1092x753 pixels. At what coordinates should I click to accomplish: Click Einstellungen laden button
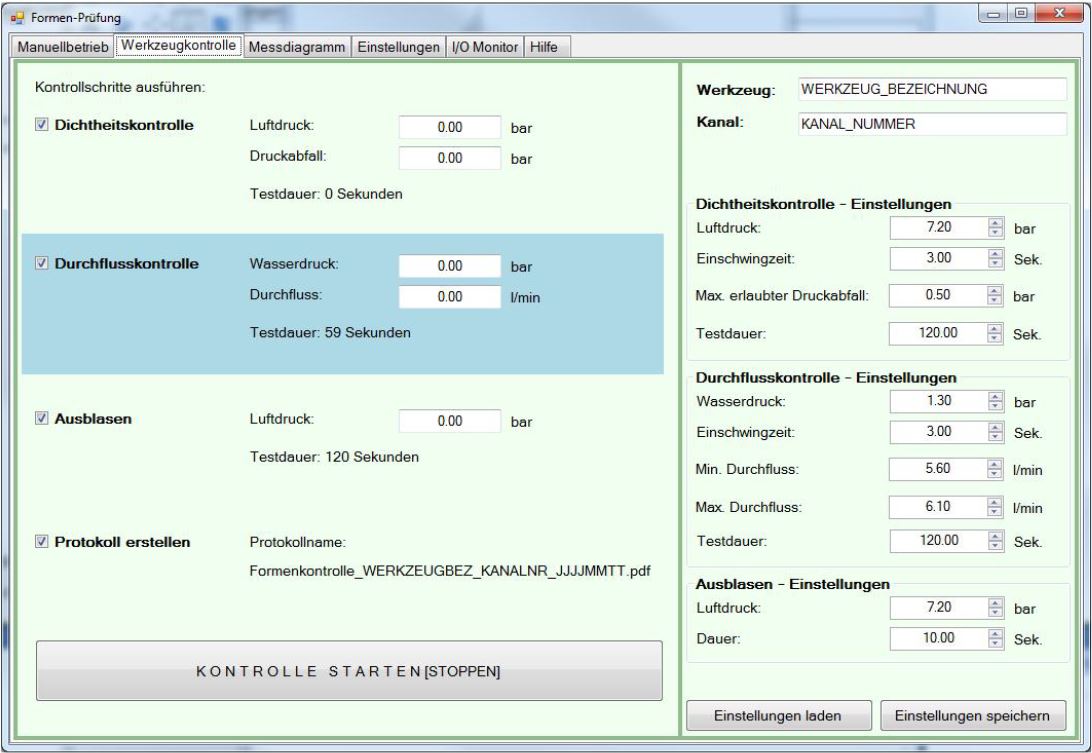pyautogui.click(x=777, y=716)
